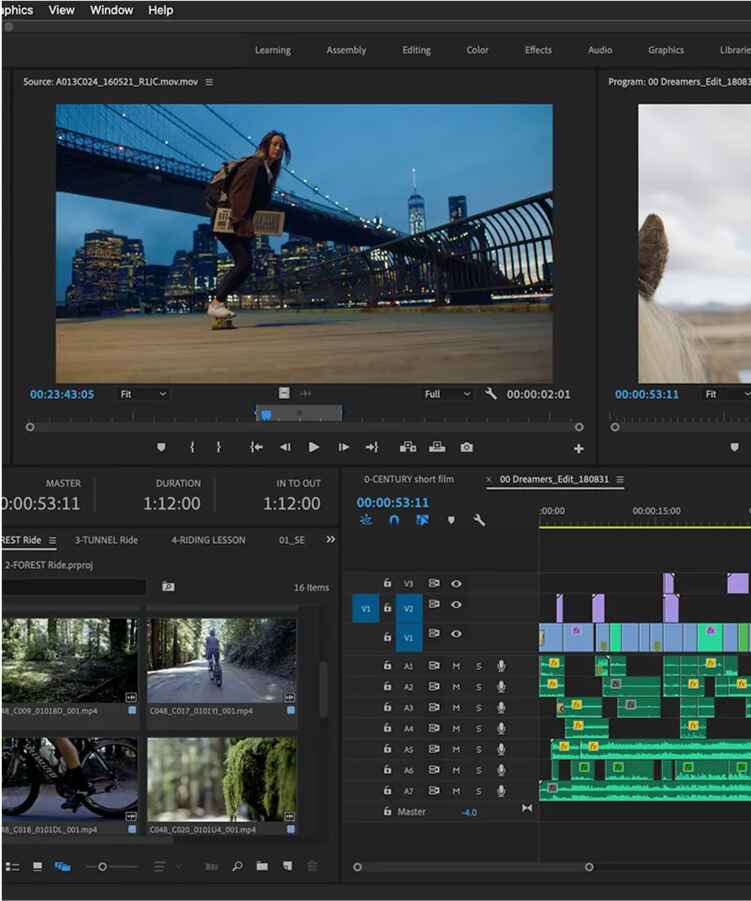Viewport: 751px width, 901px height.
Task: Toggle Snap magnet icon in the timeline
Action: (394, 520)
